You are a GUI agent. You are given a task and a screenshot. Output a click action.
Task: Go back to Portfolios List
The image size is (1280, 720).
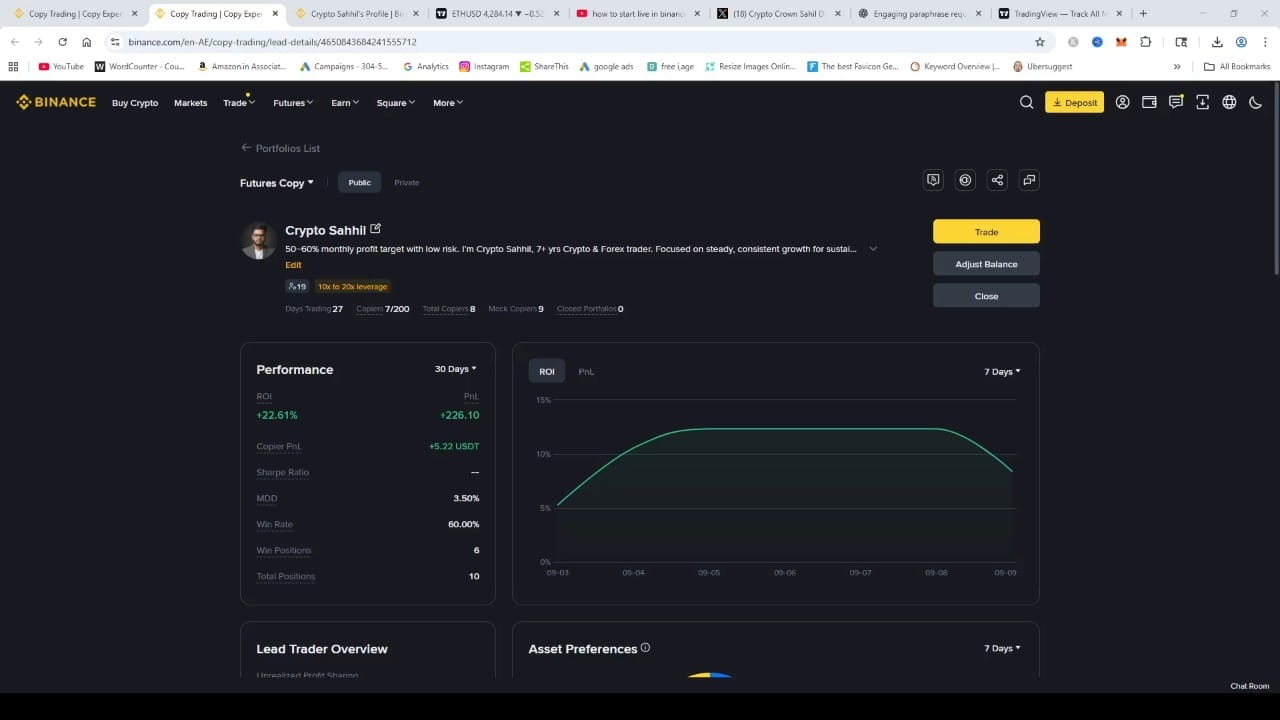tap(280, 148)
